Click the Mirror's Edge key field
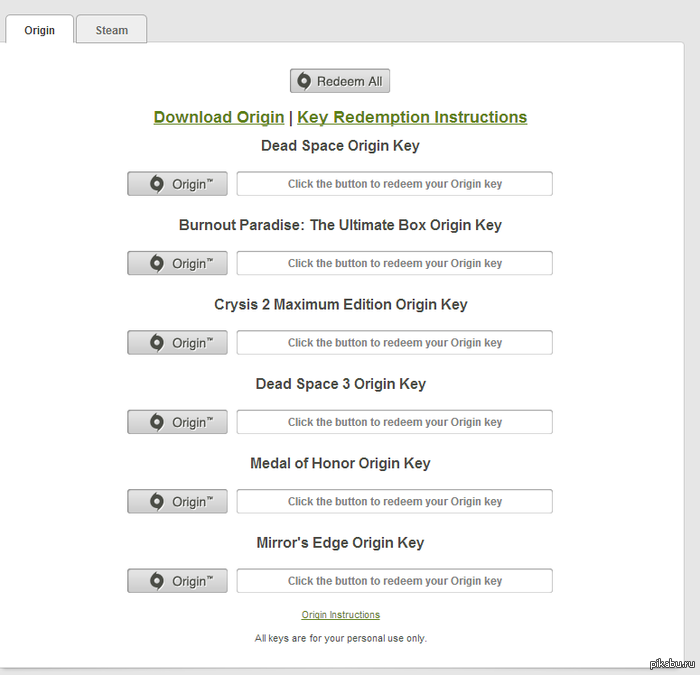This screenshot has height=675, width=700. (395, 581)
